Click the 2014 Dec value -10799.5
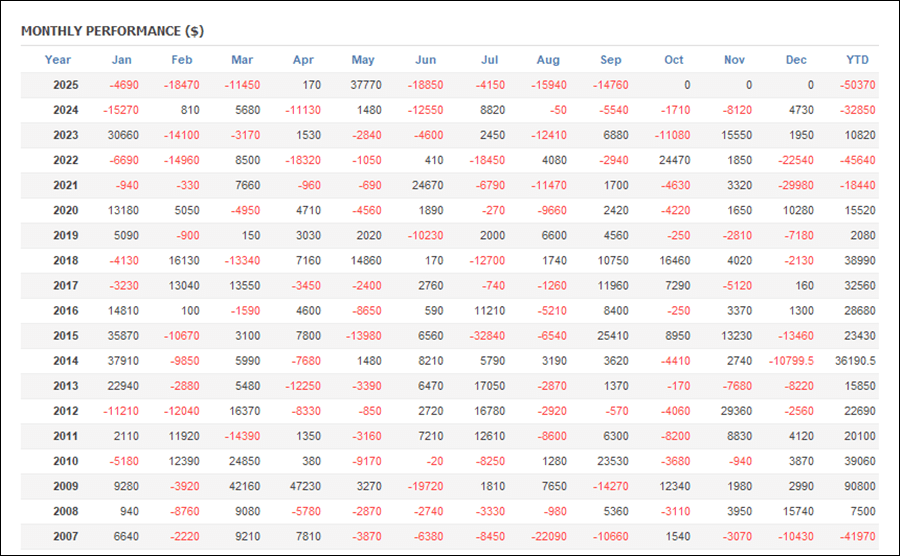 (792, 361)
